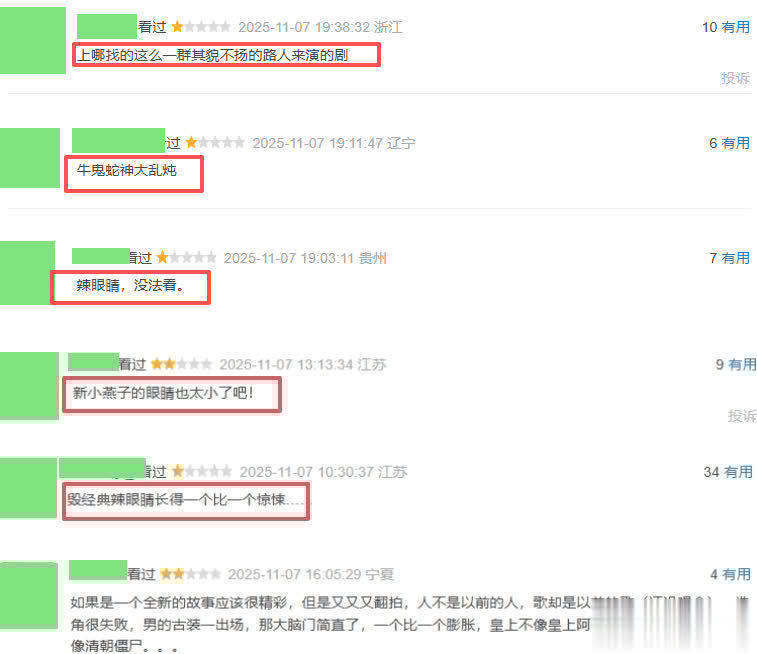This screenshot has height=654, width=757.
Task: Vote 有用 on the 贵州 review with 7
Action: pyautogui.click(x=736, y=258)
